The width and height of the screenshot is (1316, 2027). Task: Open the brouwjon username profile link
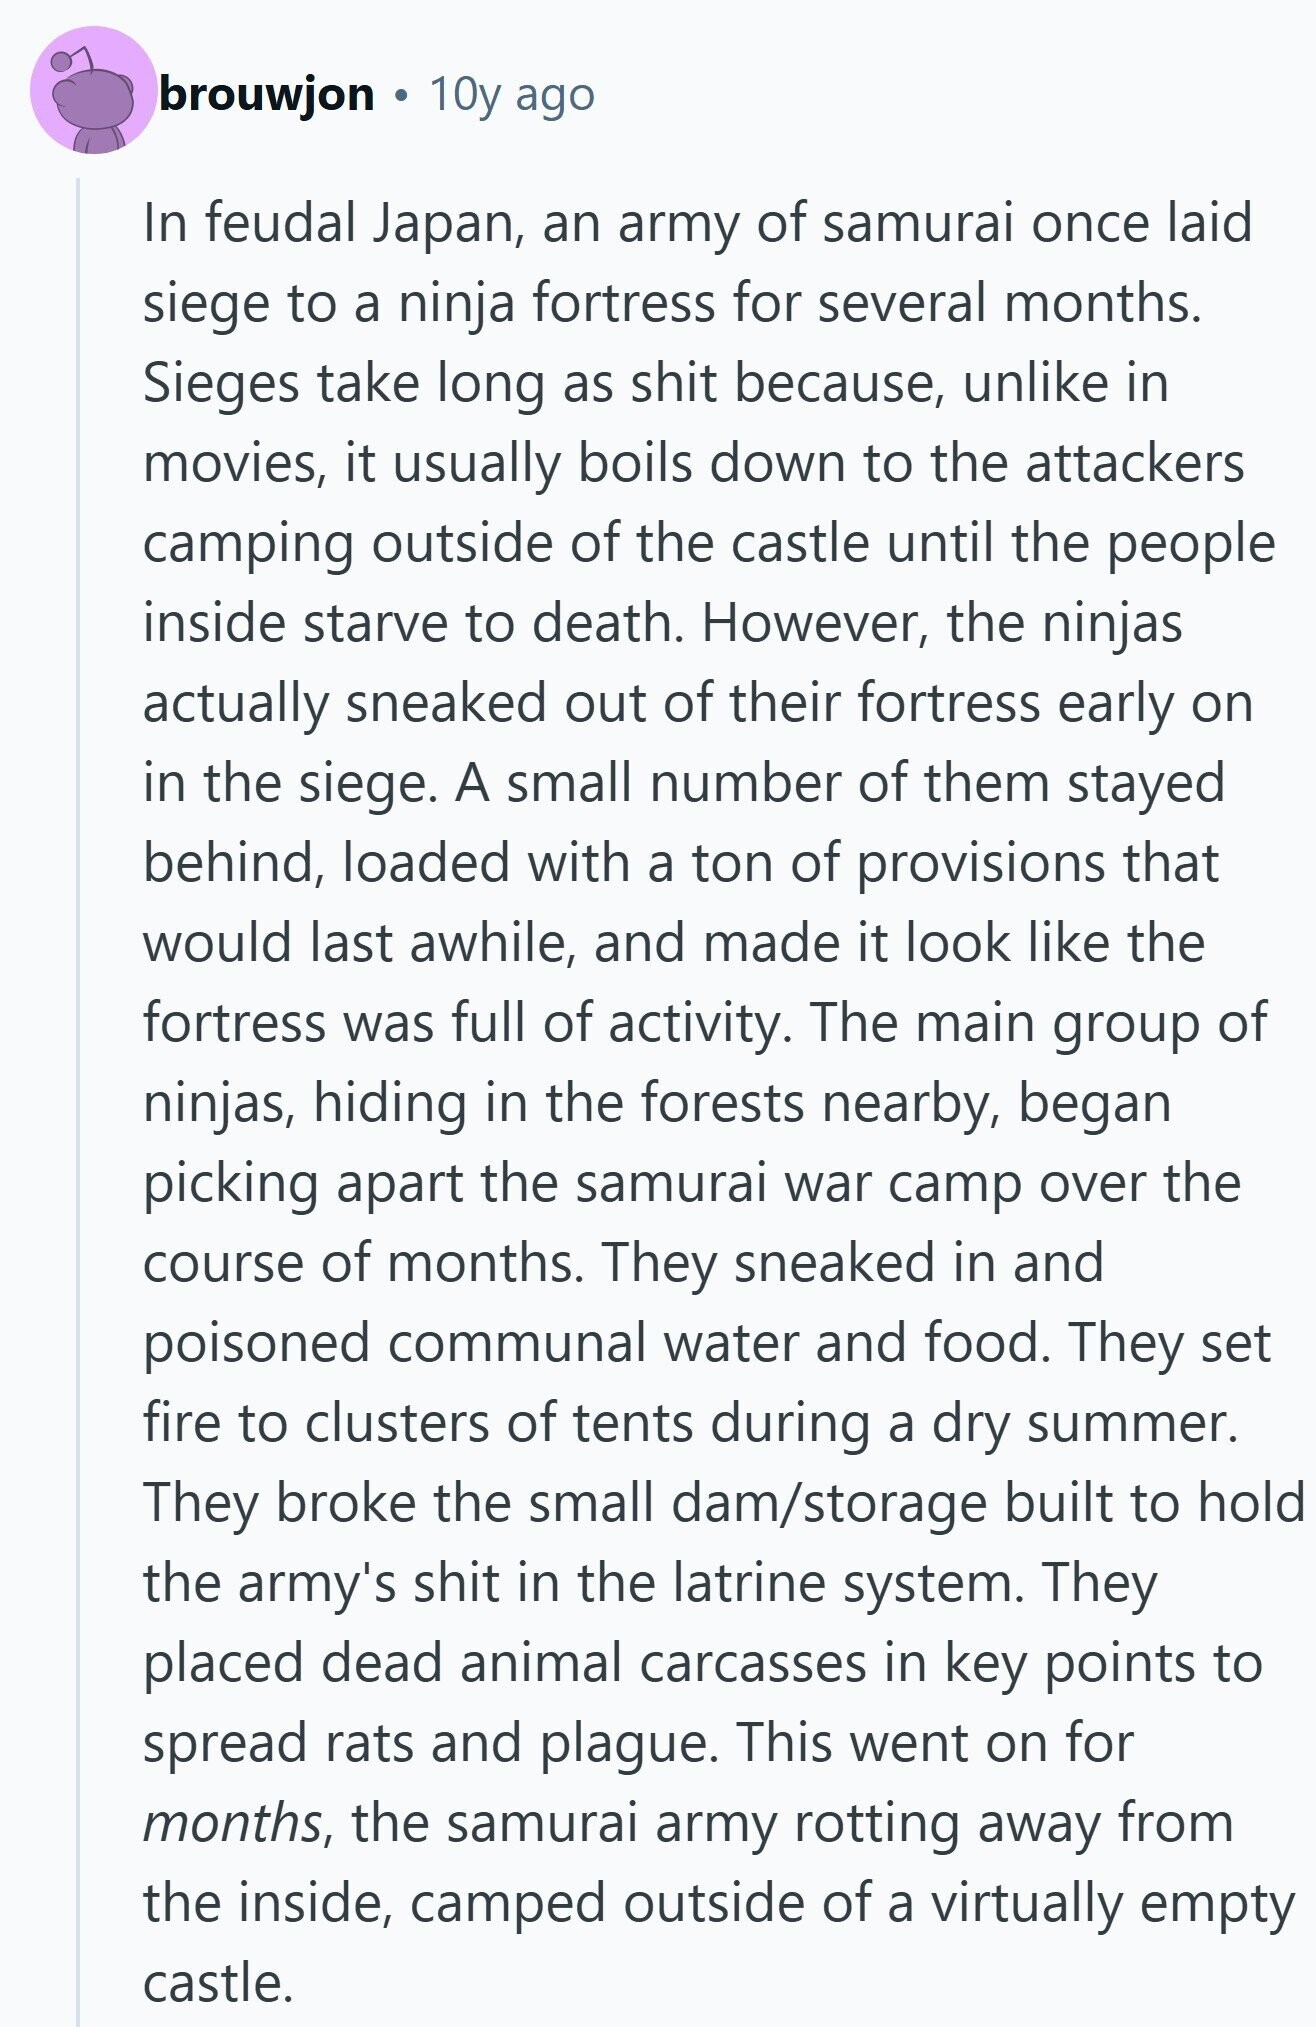pyautogui.click(x=266, y=94)
